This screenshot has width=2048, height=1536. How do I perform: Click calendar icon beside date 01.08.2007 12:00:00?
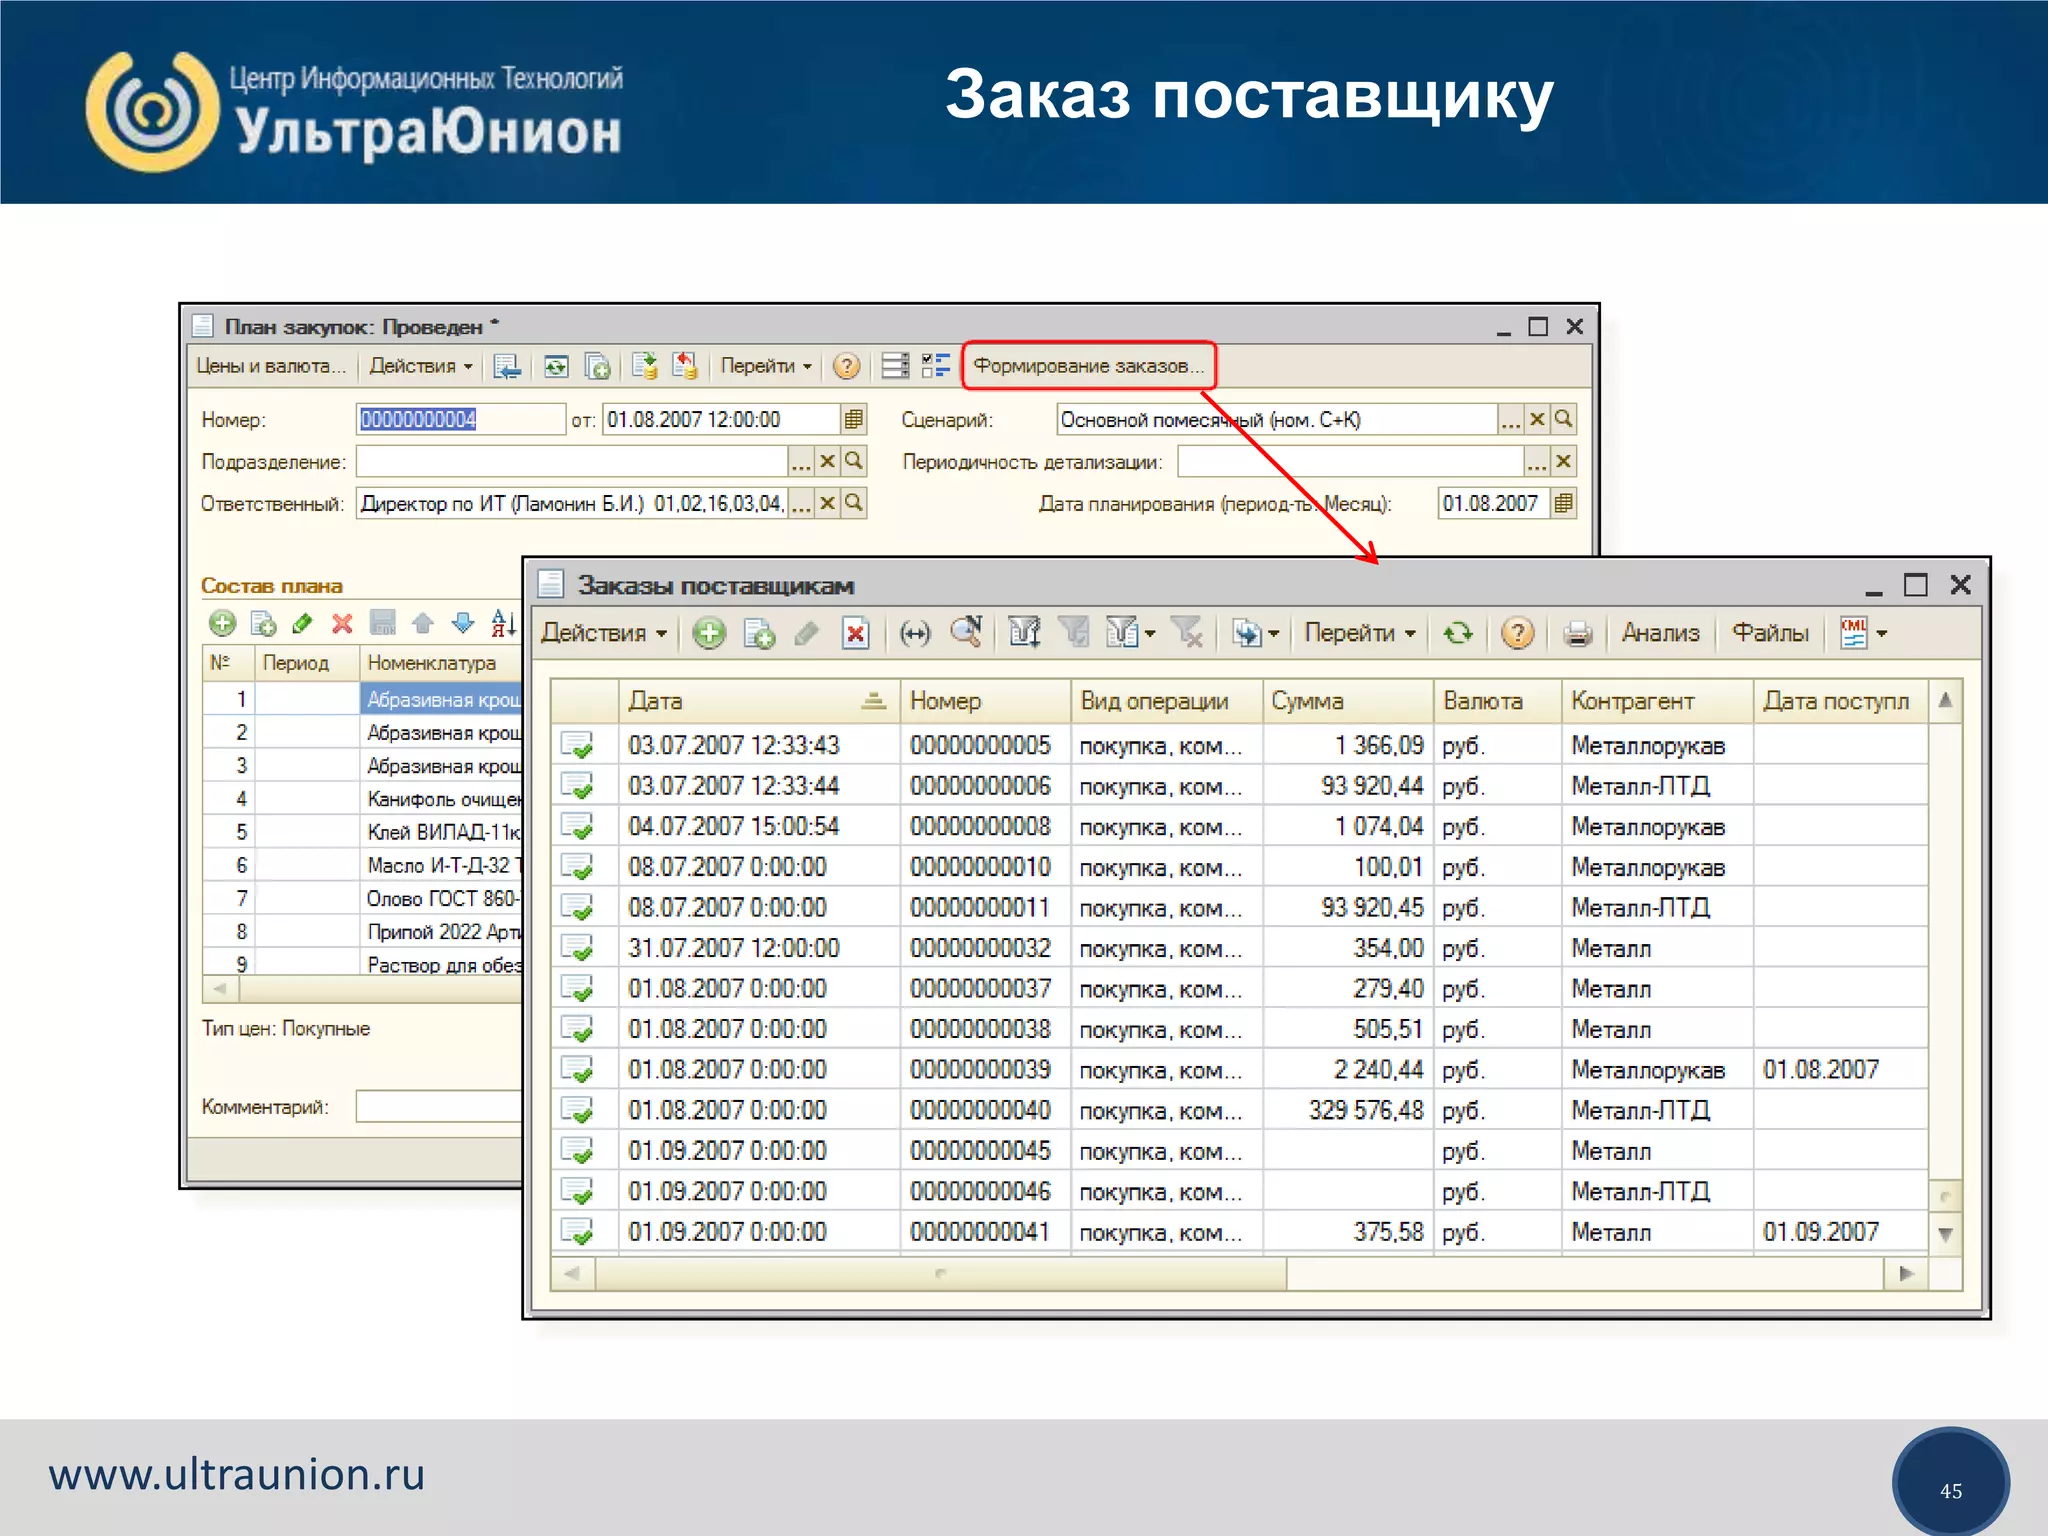[853, 419]
